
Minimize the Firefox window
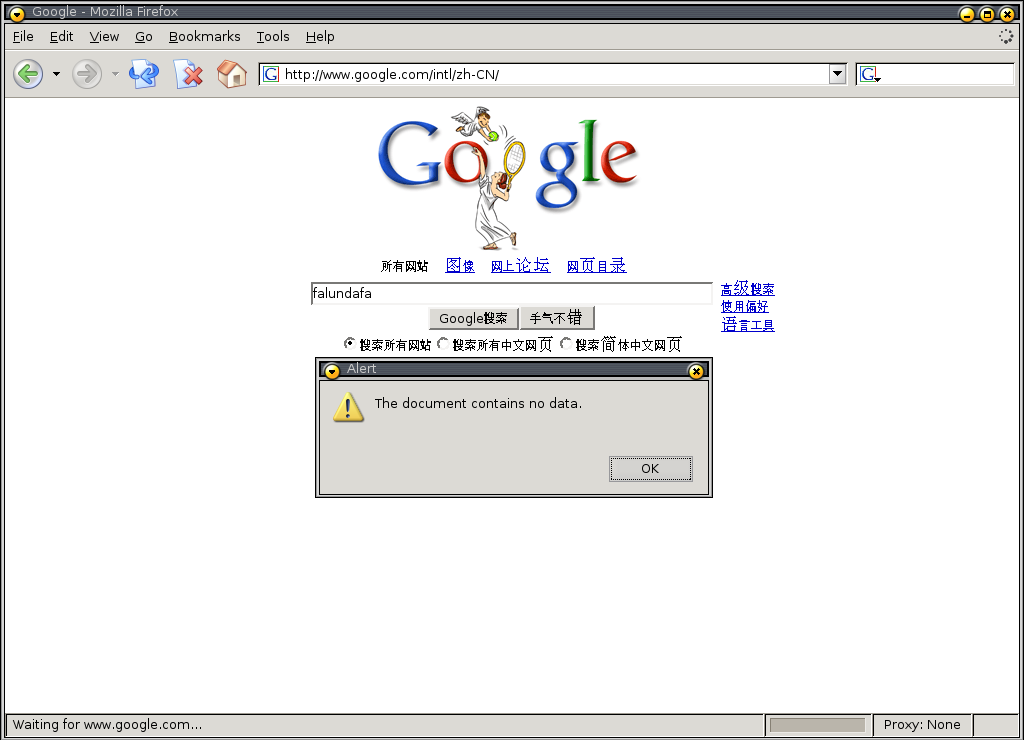point(967,14)
